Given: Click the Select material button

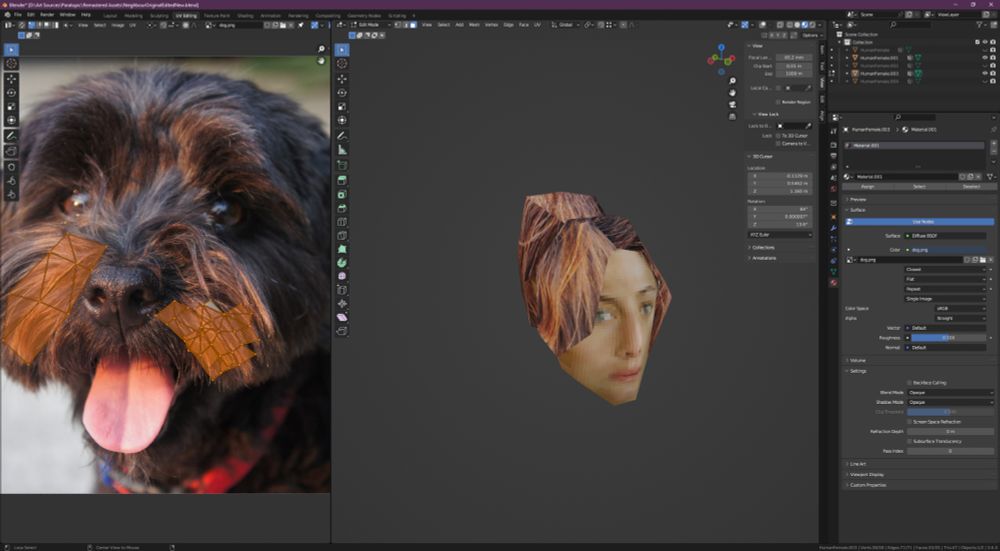Looking at the screenshot, I should click(919, 187).
